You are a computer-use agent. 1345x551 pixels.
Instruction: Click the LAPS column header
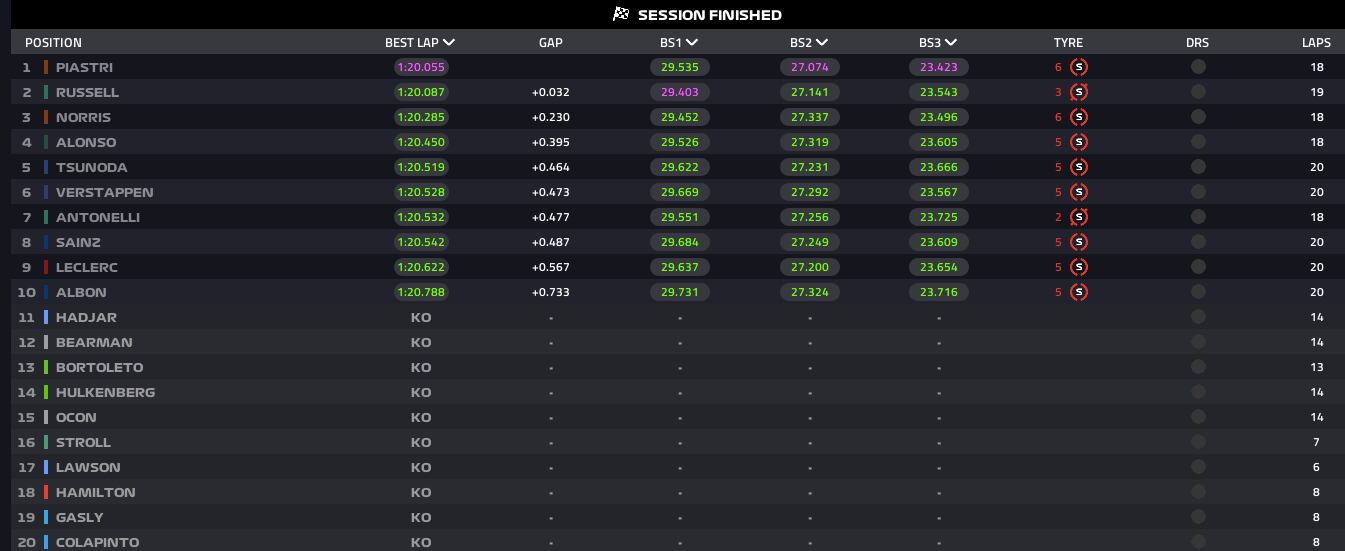click(1316, 43)
